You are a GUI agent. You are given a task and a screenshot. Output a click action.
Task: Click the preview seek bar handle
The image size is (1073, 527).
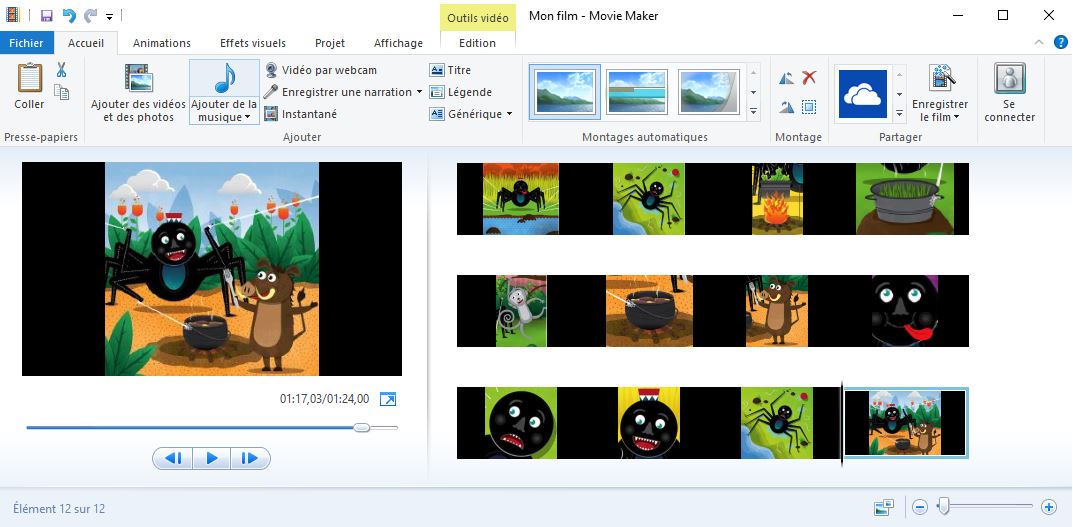[x=362, y=428]
